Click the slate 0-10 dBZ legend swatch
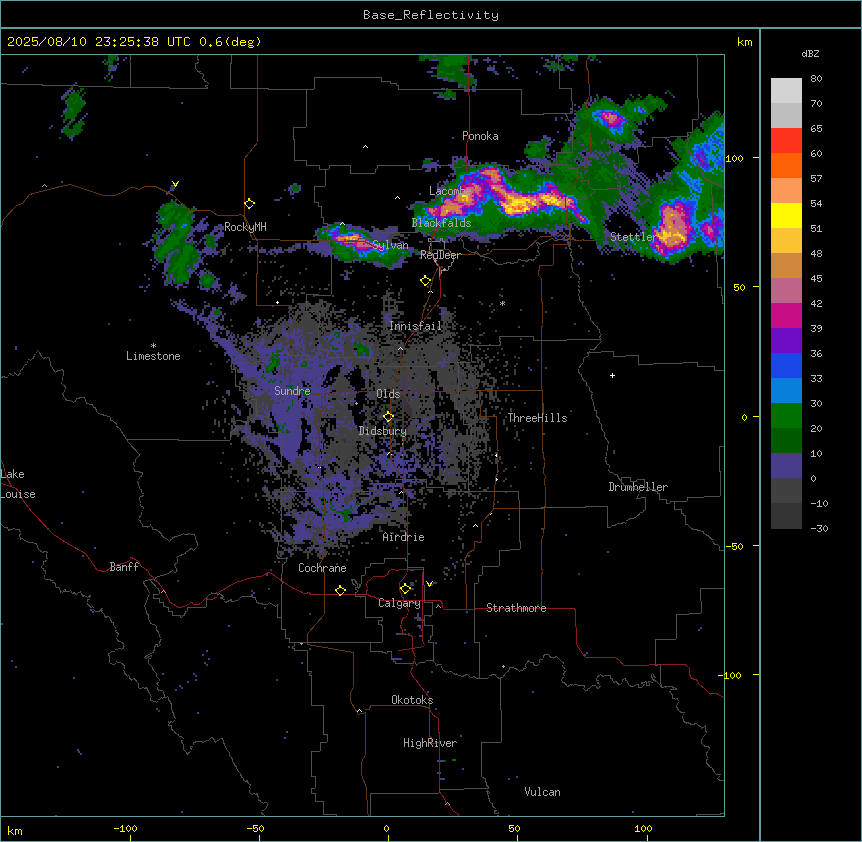Viewport: 862px width, 842px height. point(786,466)
